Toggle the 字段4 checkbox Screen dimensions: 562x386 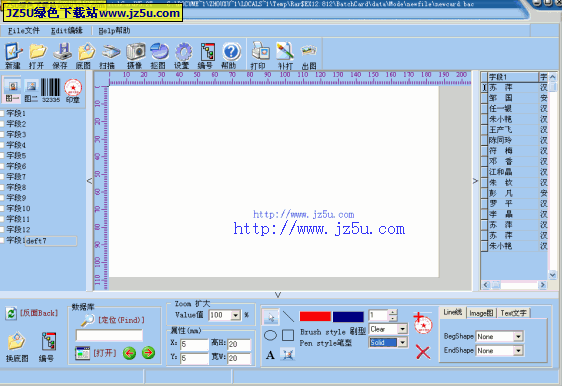point(2,145)
